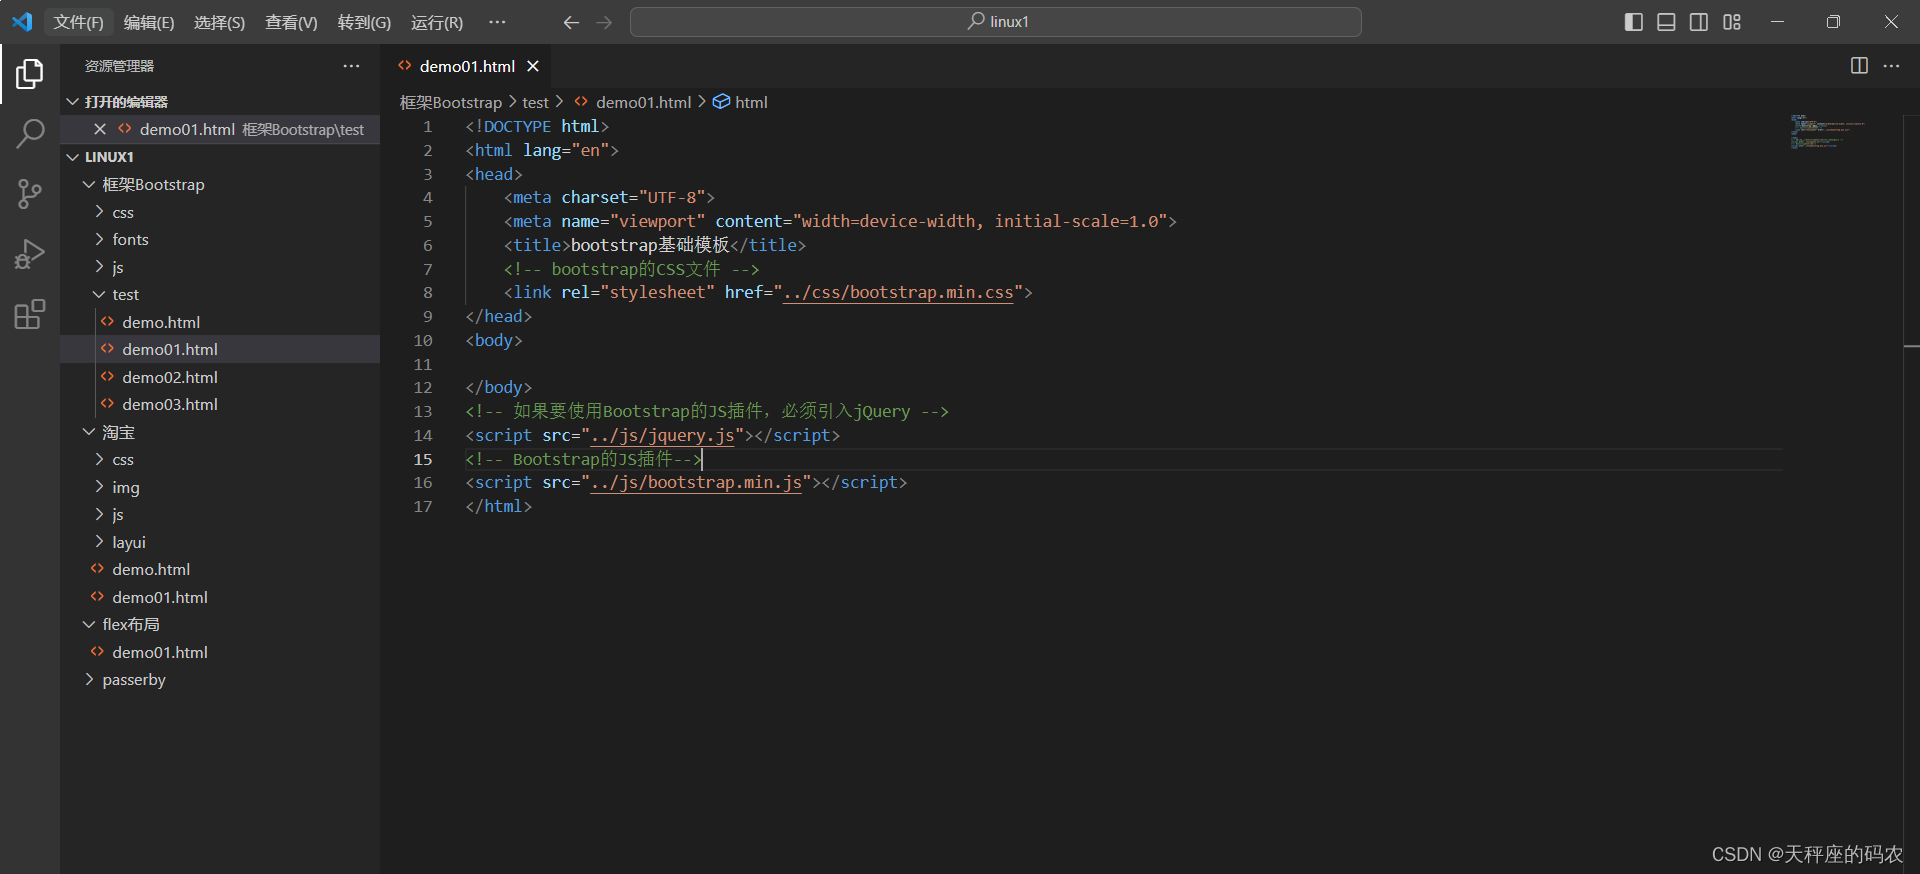Expand css folder under 淘宝

click(220, 460)
